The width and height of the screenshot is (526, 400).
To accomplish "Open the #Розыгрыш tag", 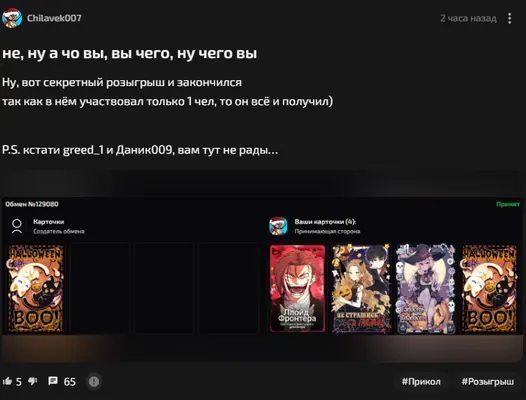I will point(487,382).
